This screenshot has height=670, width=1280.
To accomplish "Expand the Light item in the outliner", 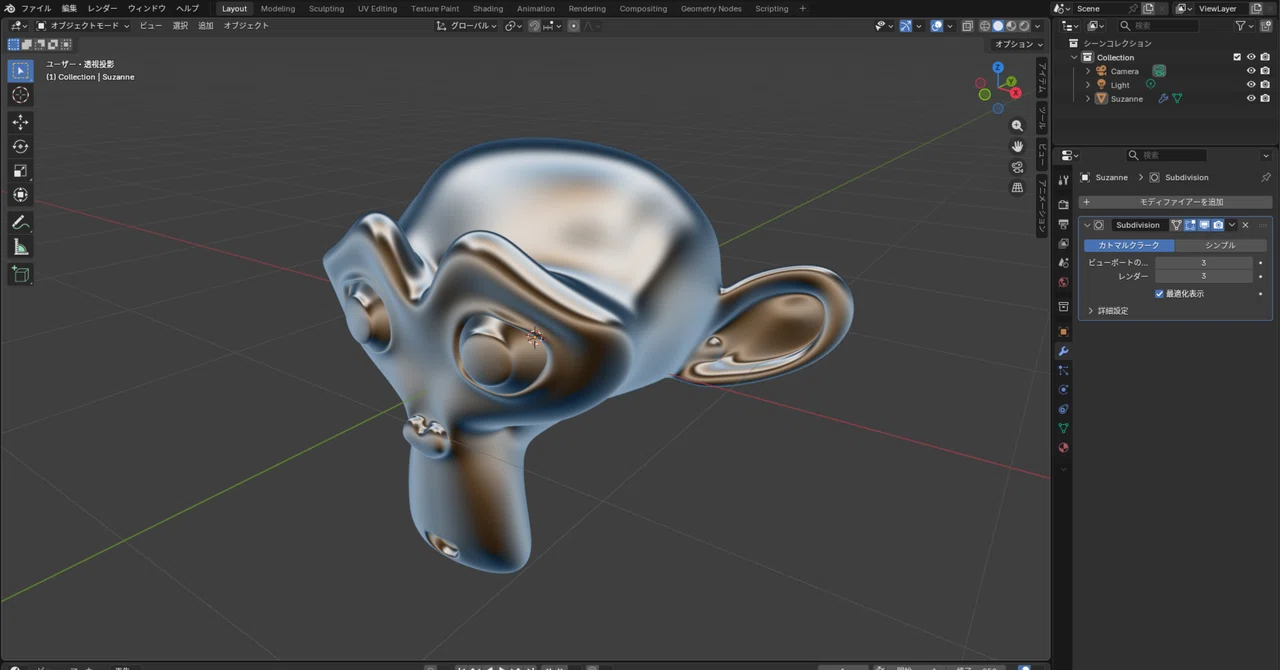I will coord(1088,85).
